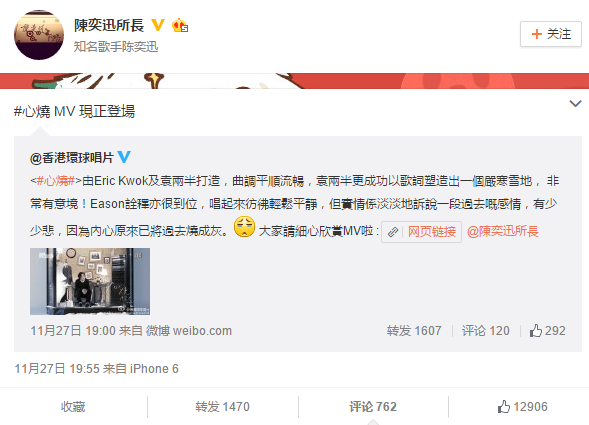Open the @陳奕迅所長 mention link
Viewport: 589px width, 425px height.
503,231
